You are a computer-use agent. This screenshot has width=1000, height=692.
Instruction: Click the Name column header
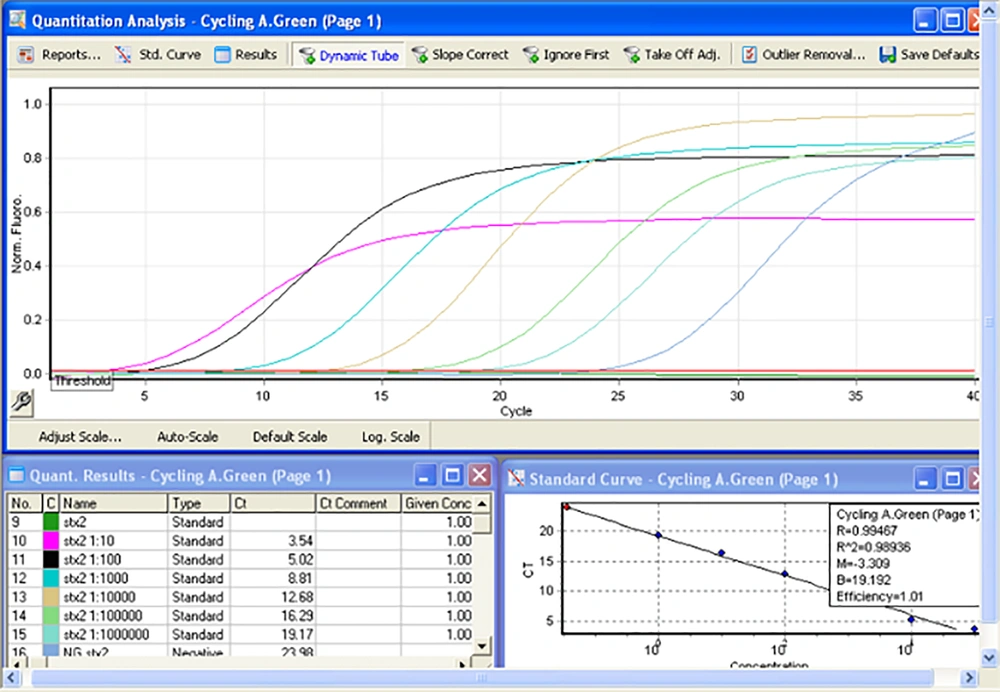point(114,503)
